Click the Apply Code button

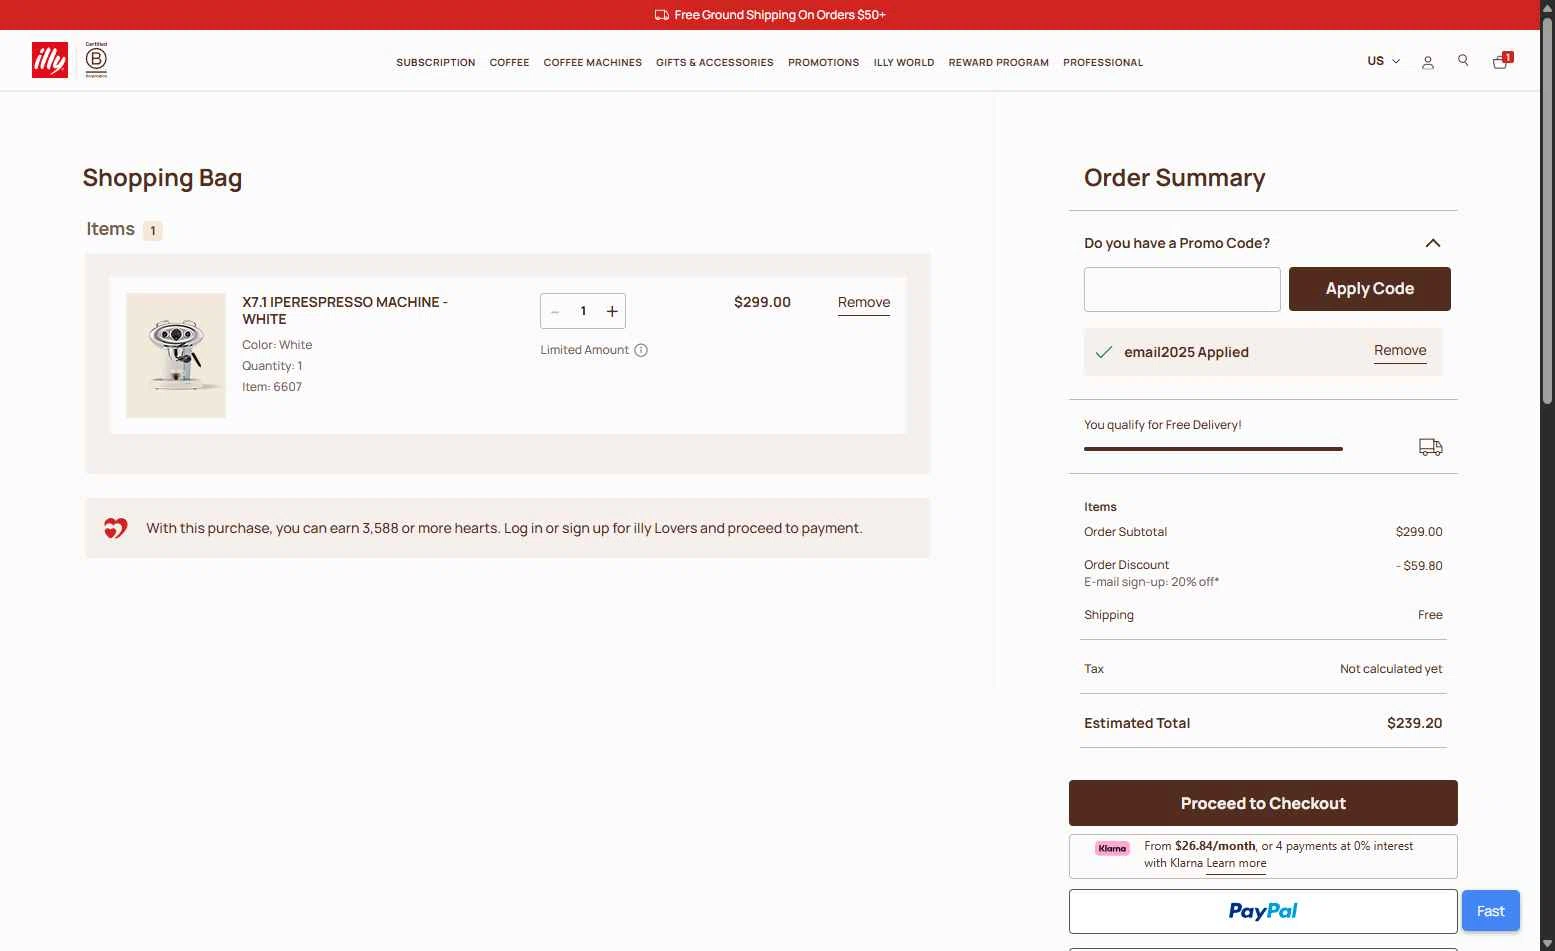pyautogui.click(x=1370, y=289)
